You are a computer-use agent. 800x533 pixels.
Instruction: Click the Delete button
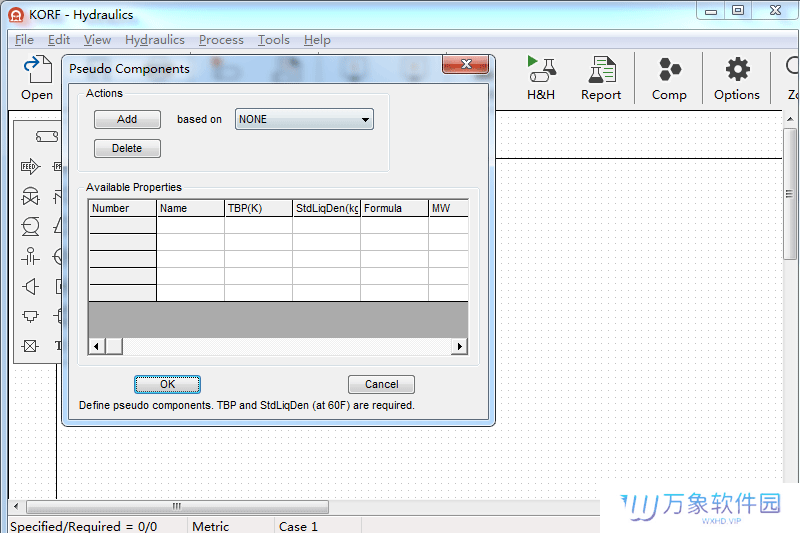pos(127,148)
